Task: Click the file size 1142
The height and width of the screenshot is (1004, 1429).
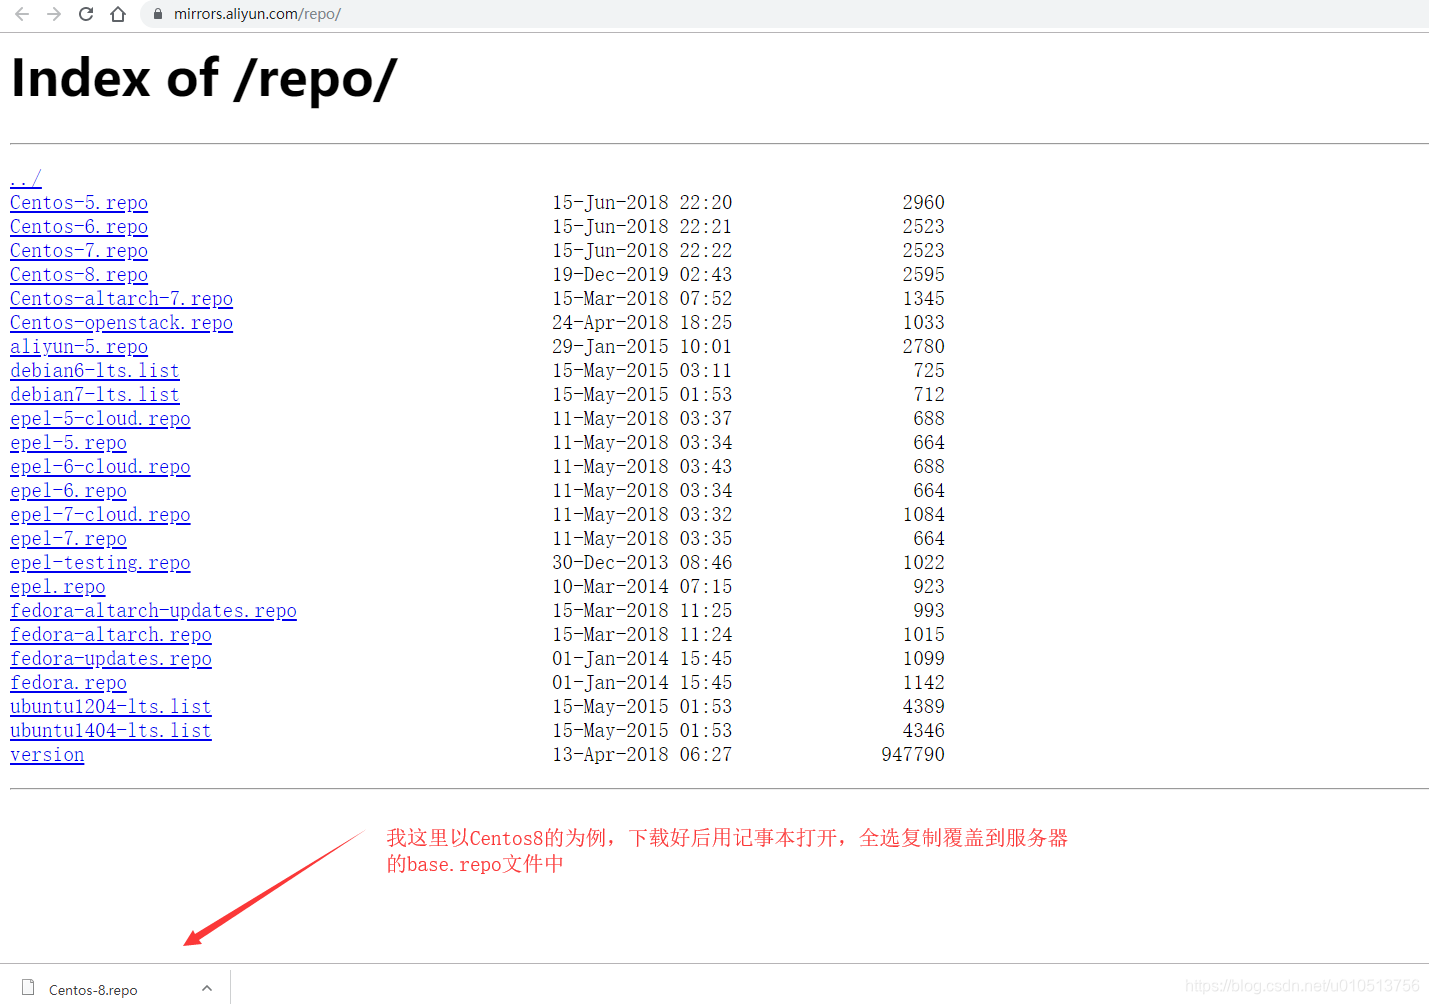Action: tap(924, 683)
